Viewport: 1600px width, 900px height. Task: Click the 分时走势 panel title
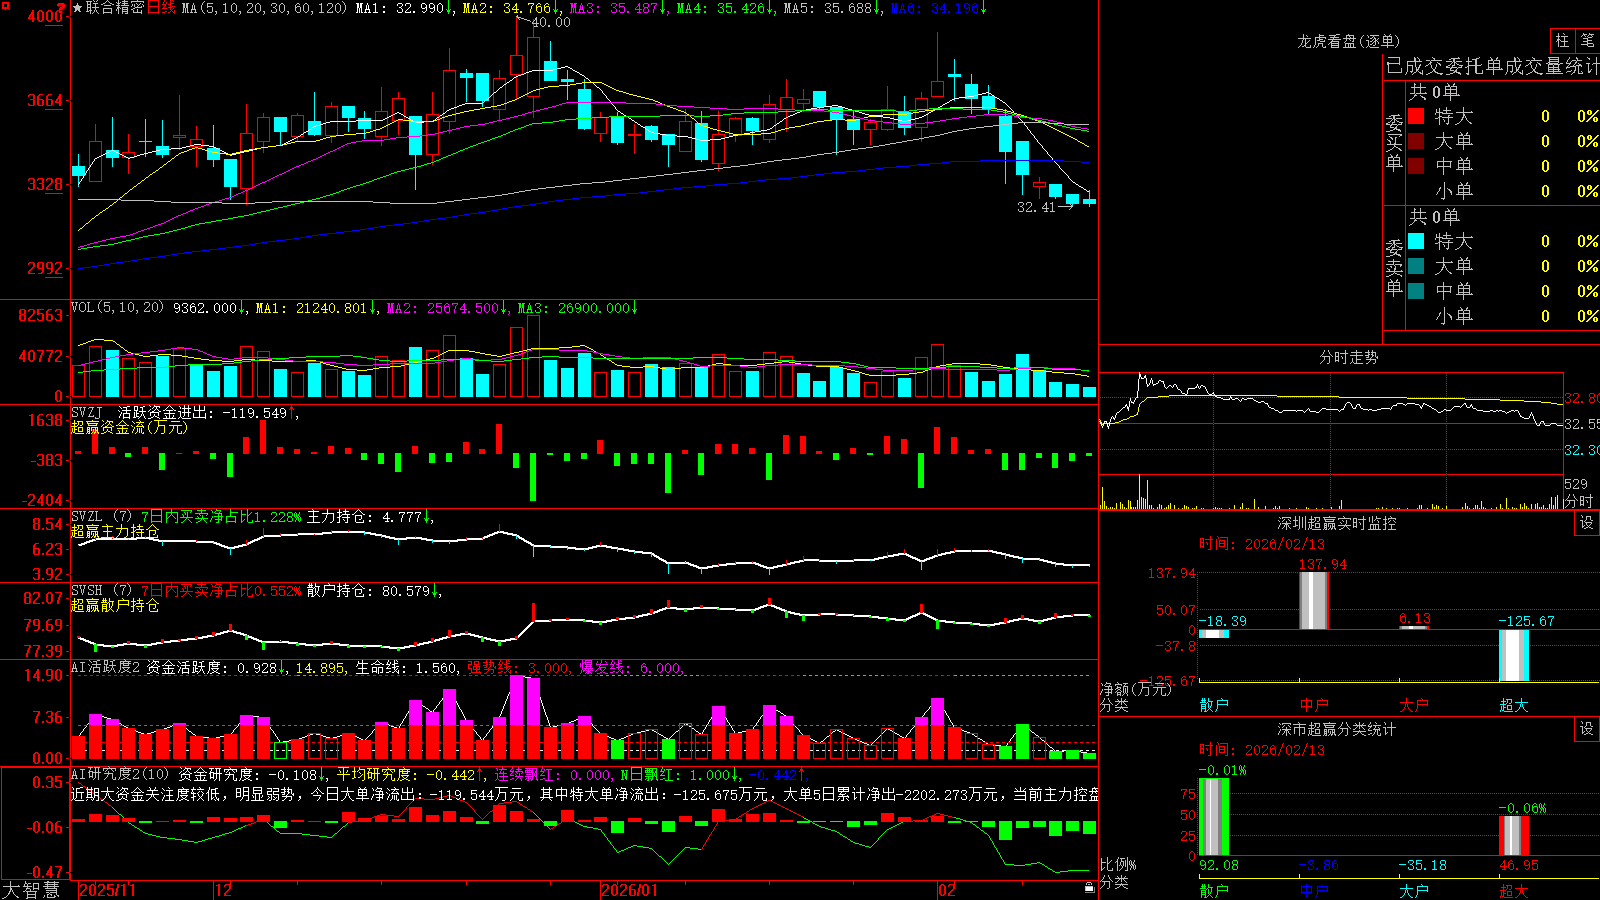tap(1348, 357)
